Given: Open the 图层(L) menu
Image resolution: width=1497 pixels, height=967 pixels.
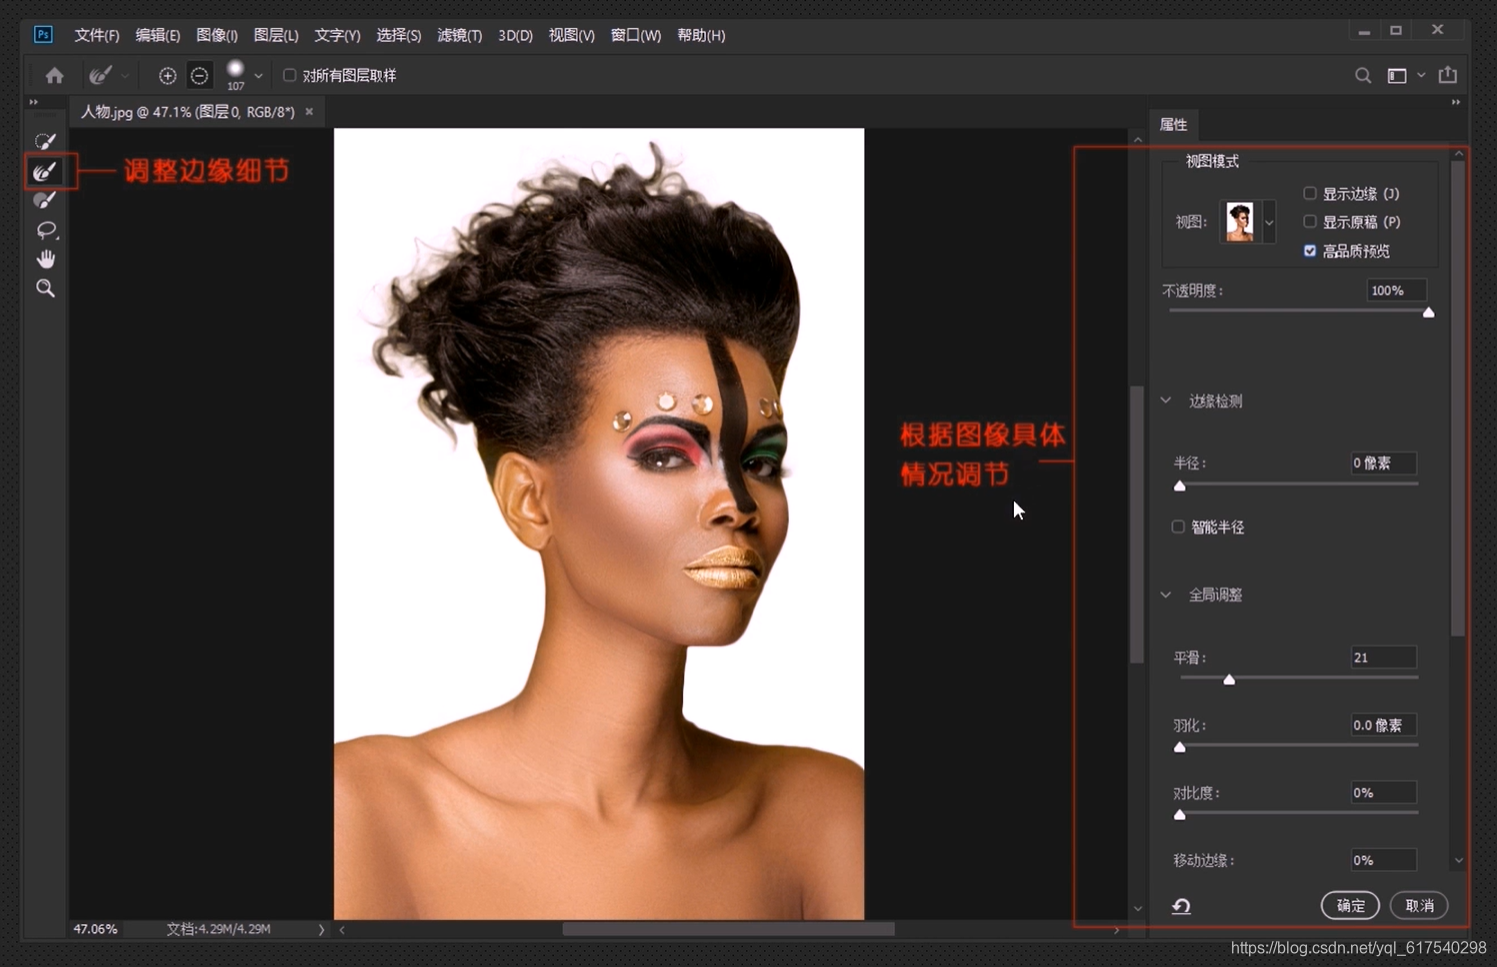Looking at the screenshot, I should pos(276,35).
